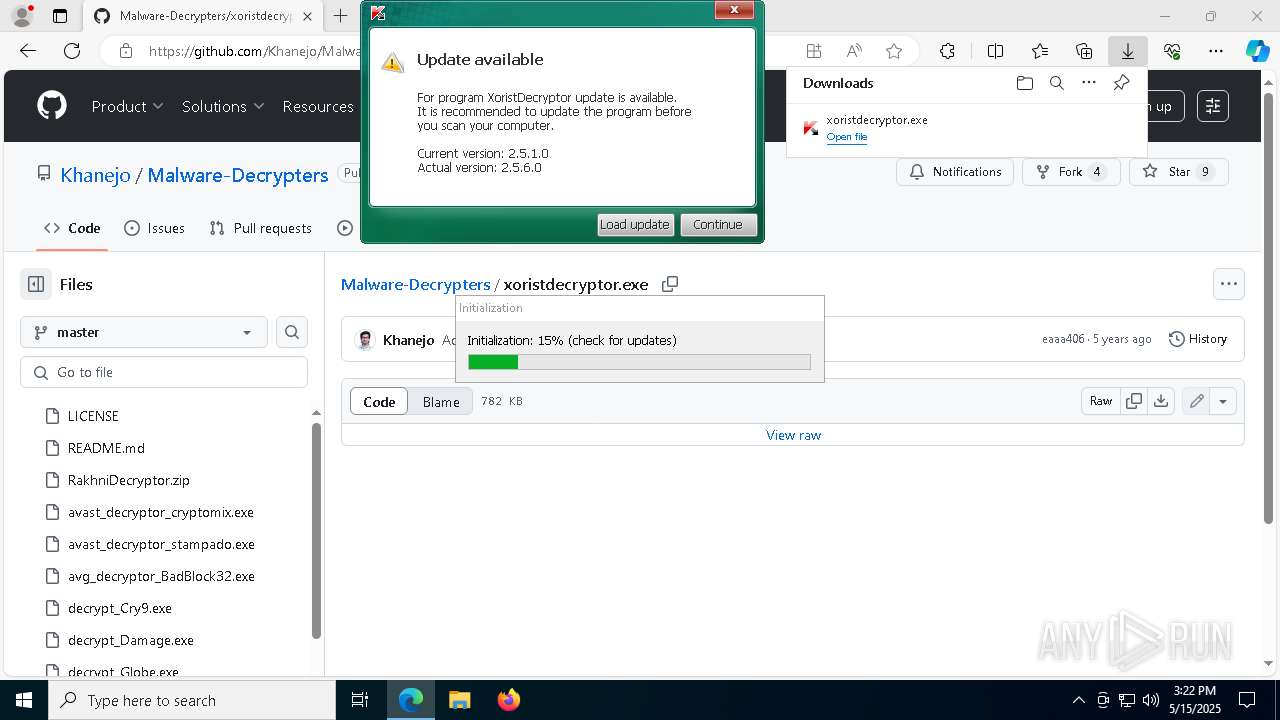Select avast_decryptor_cryptomix.exe file
The image size is (1280, 720).
161,512
